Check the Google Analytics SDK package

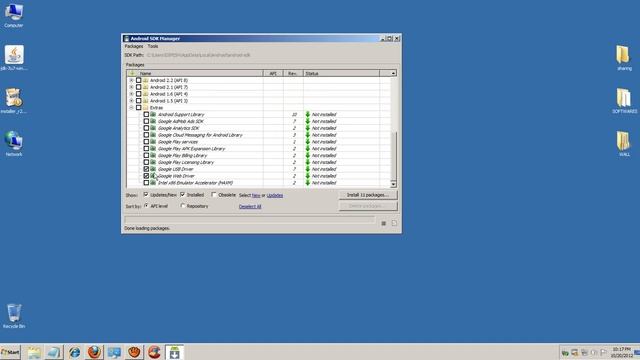pyautogui.click(x=146, y=128)
